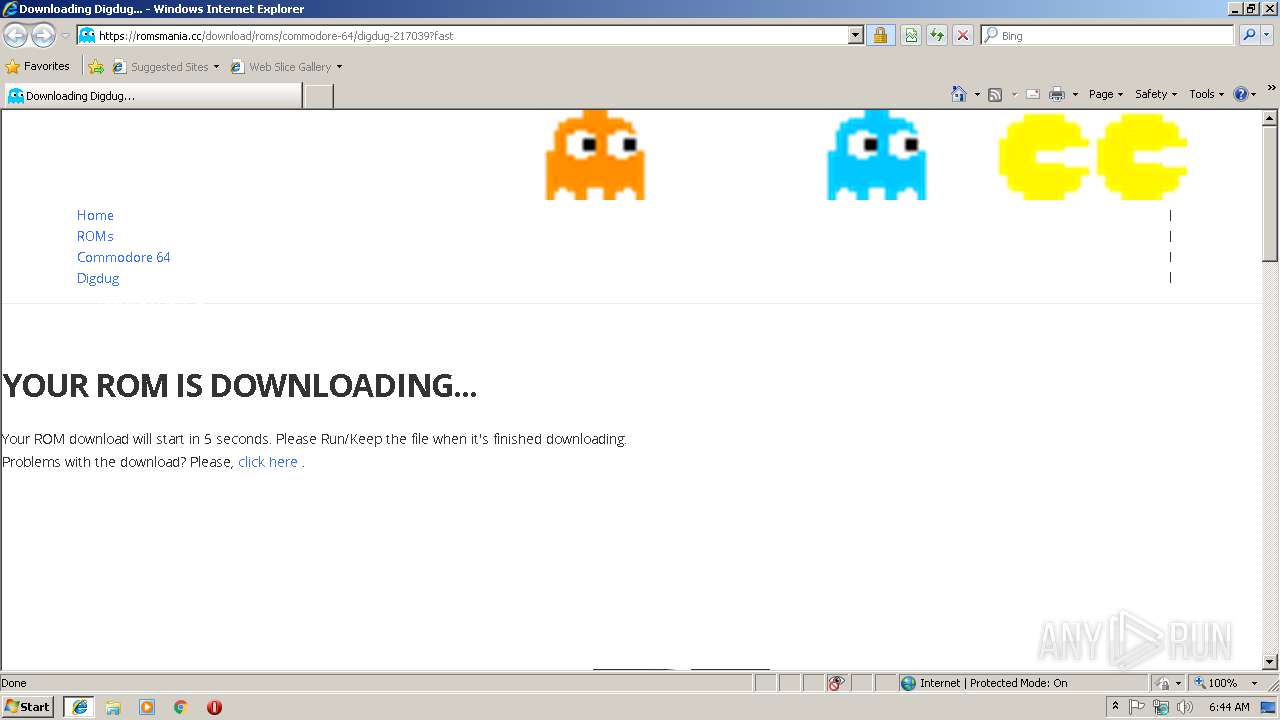Show hidden tray icons arrow
The image size is (1280, 720).
click(1115, 707)
